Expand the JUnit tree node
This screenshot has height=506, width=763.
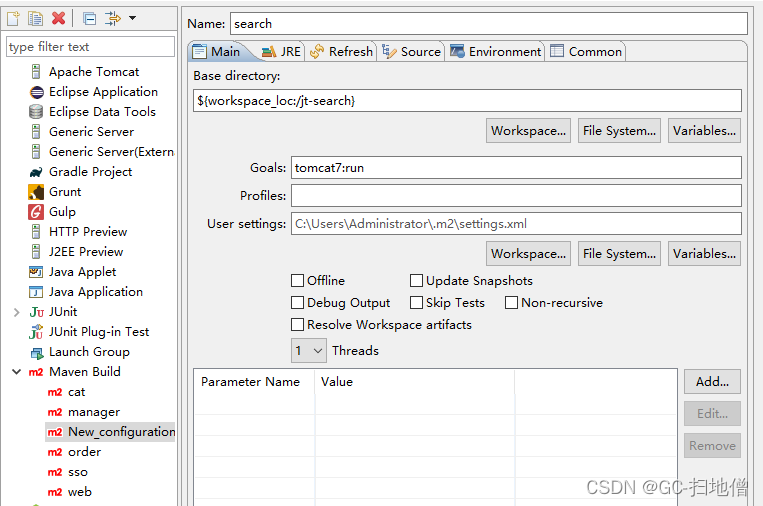17,312
